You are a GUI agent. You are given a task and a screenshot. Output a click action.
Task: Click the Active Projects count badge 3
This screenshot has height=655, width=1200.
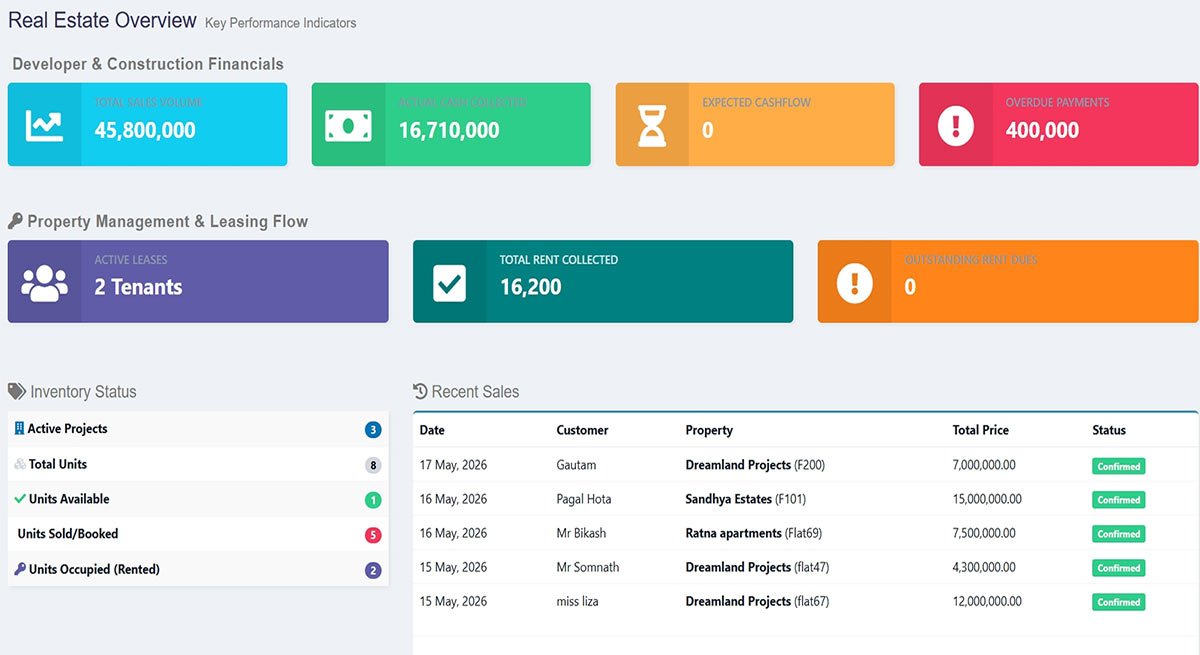tap(373, 430)
